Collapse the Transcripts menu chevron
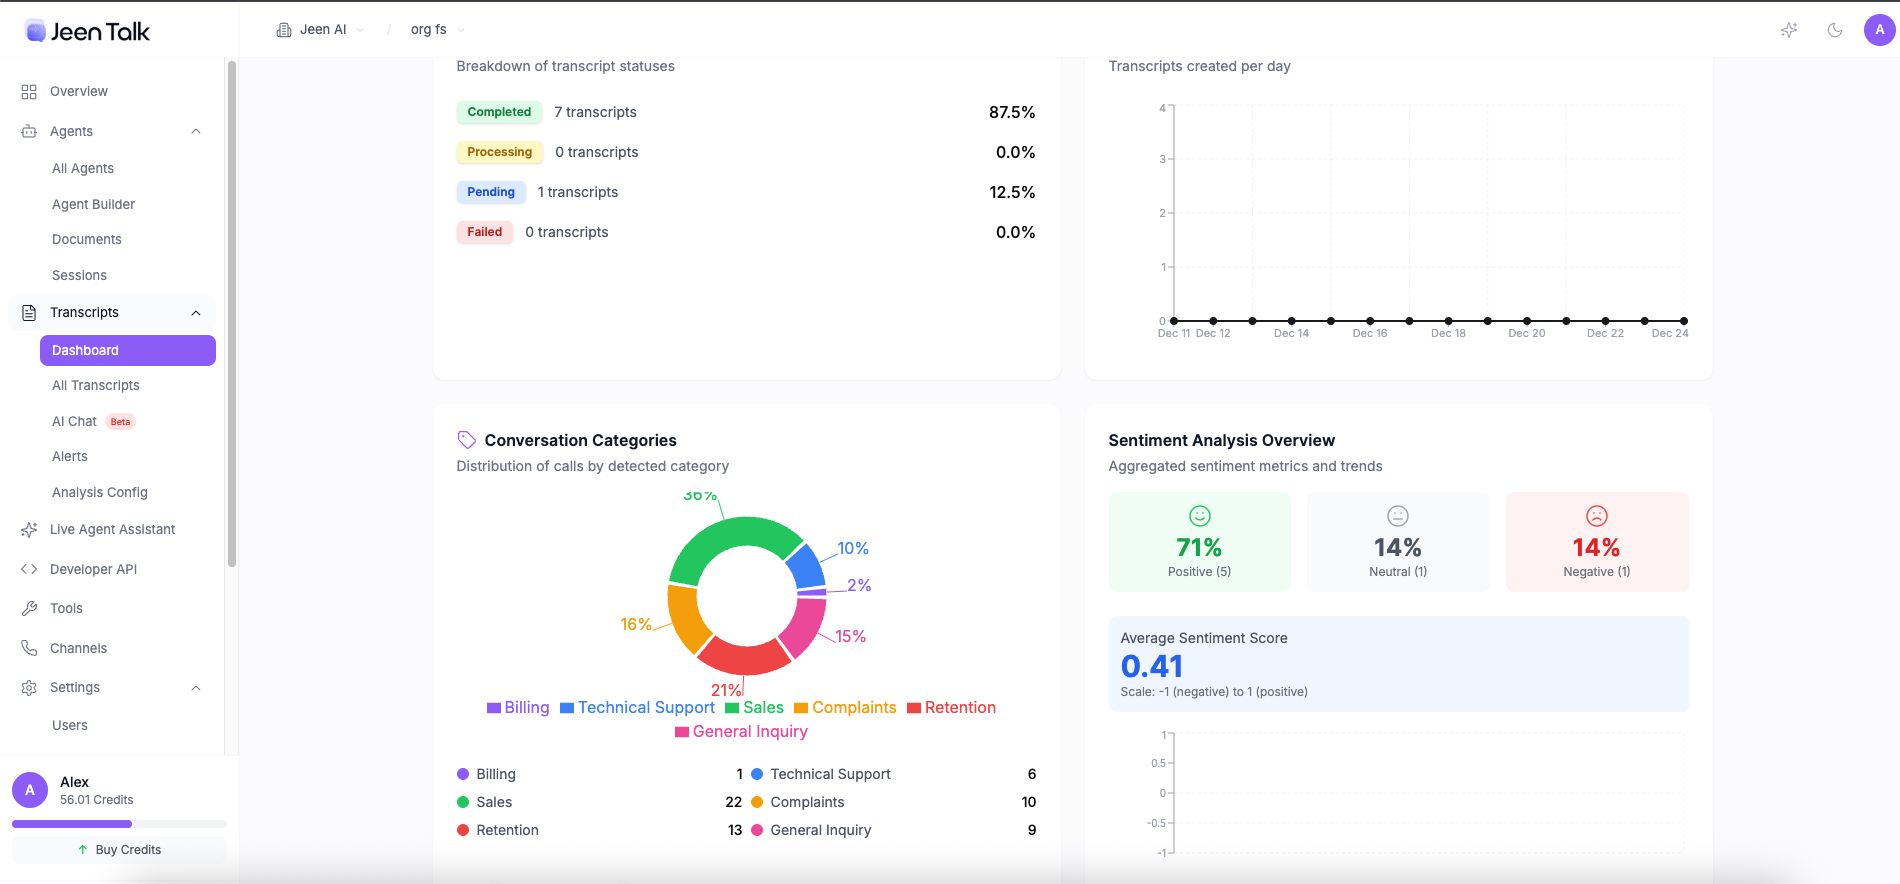 196,313
